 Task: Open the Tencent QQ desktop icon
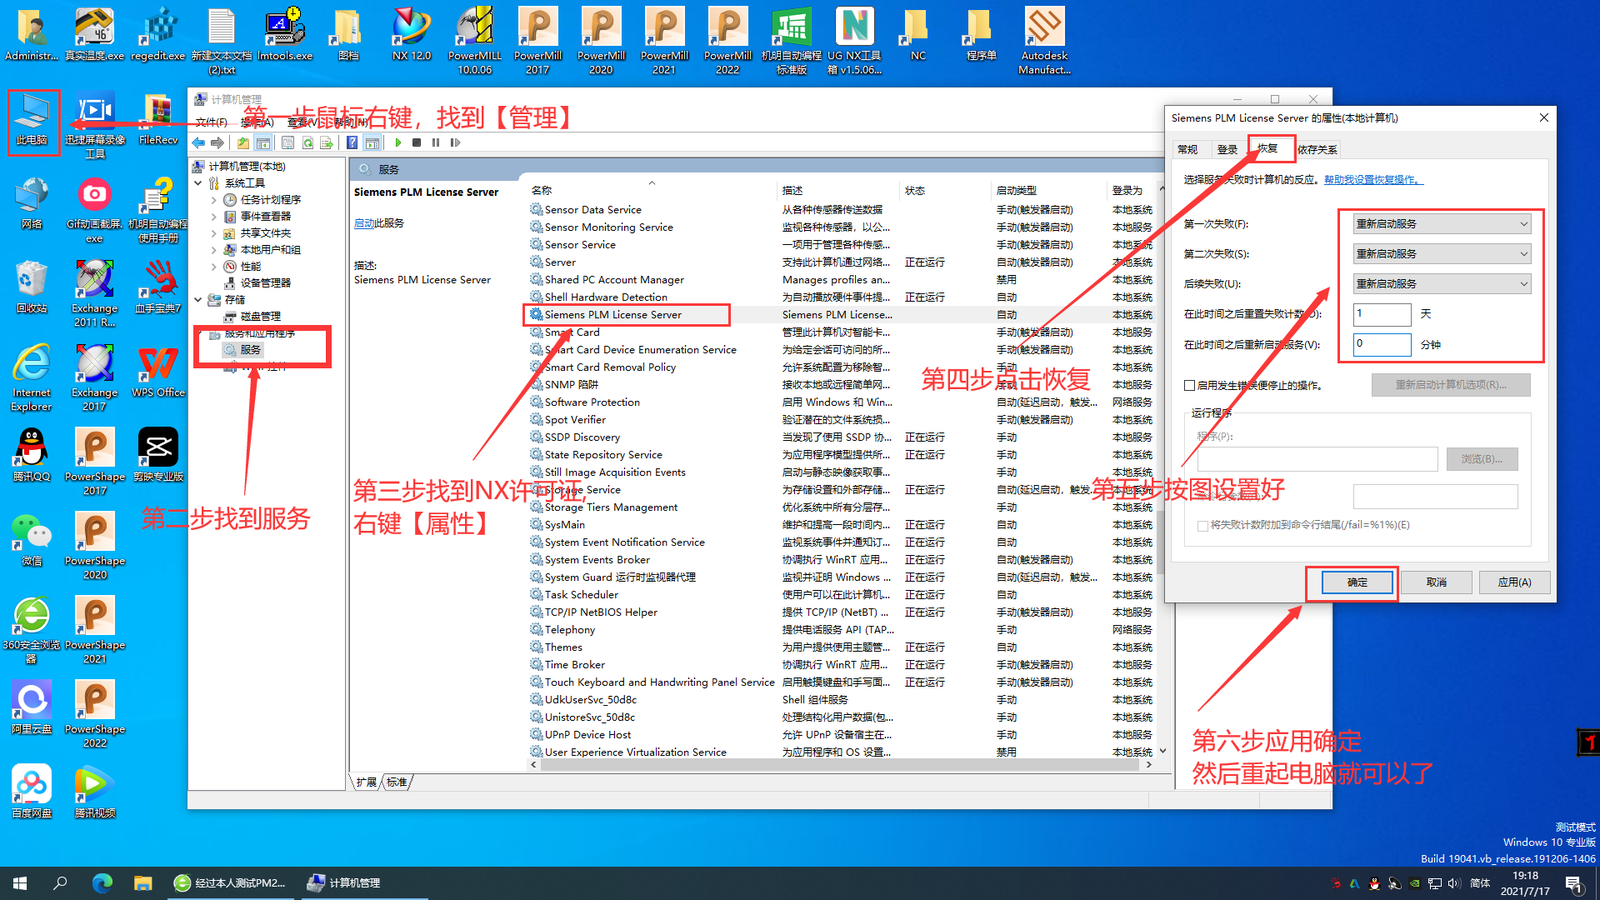[x=32, y=455]
